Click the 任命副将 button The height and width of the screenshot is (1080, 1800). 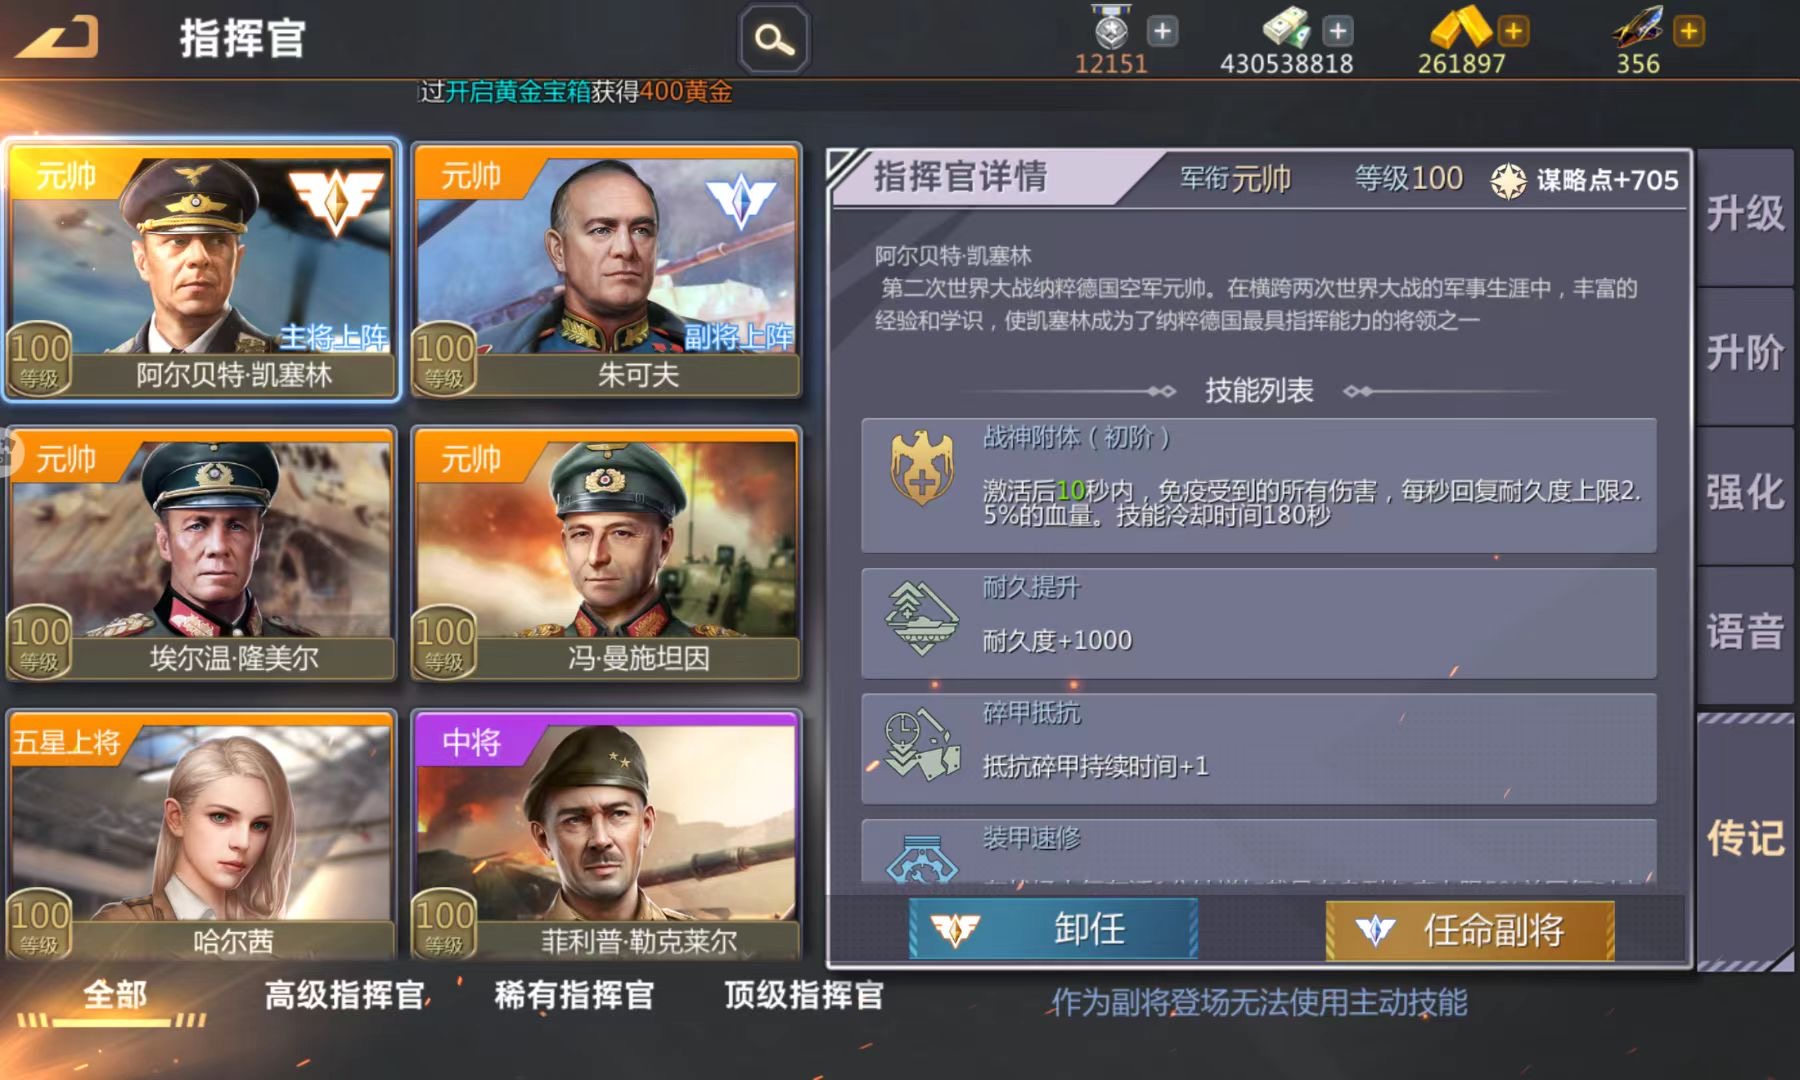pyautogui.click(x=1470, y=930)
